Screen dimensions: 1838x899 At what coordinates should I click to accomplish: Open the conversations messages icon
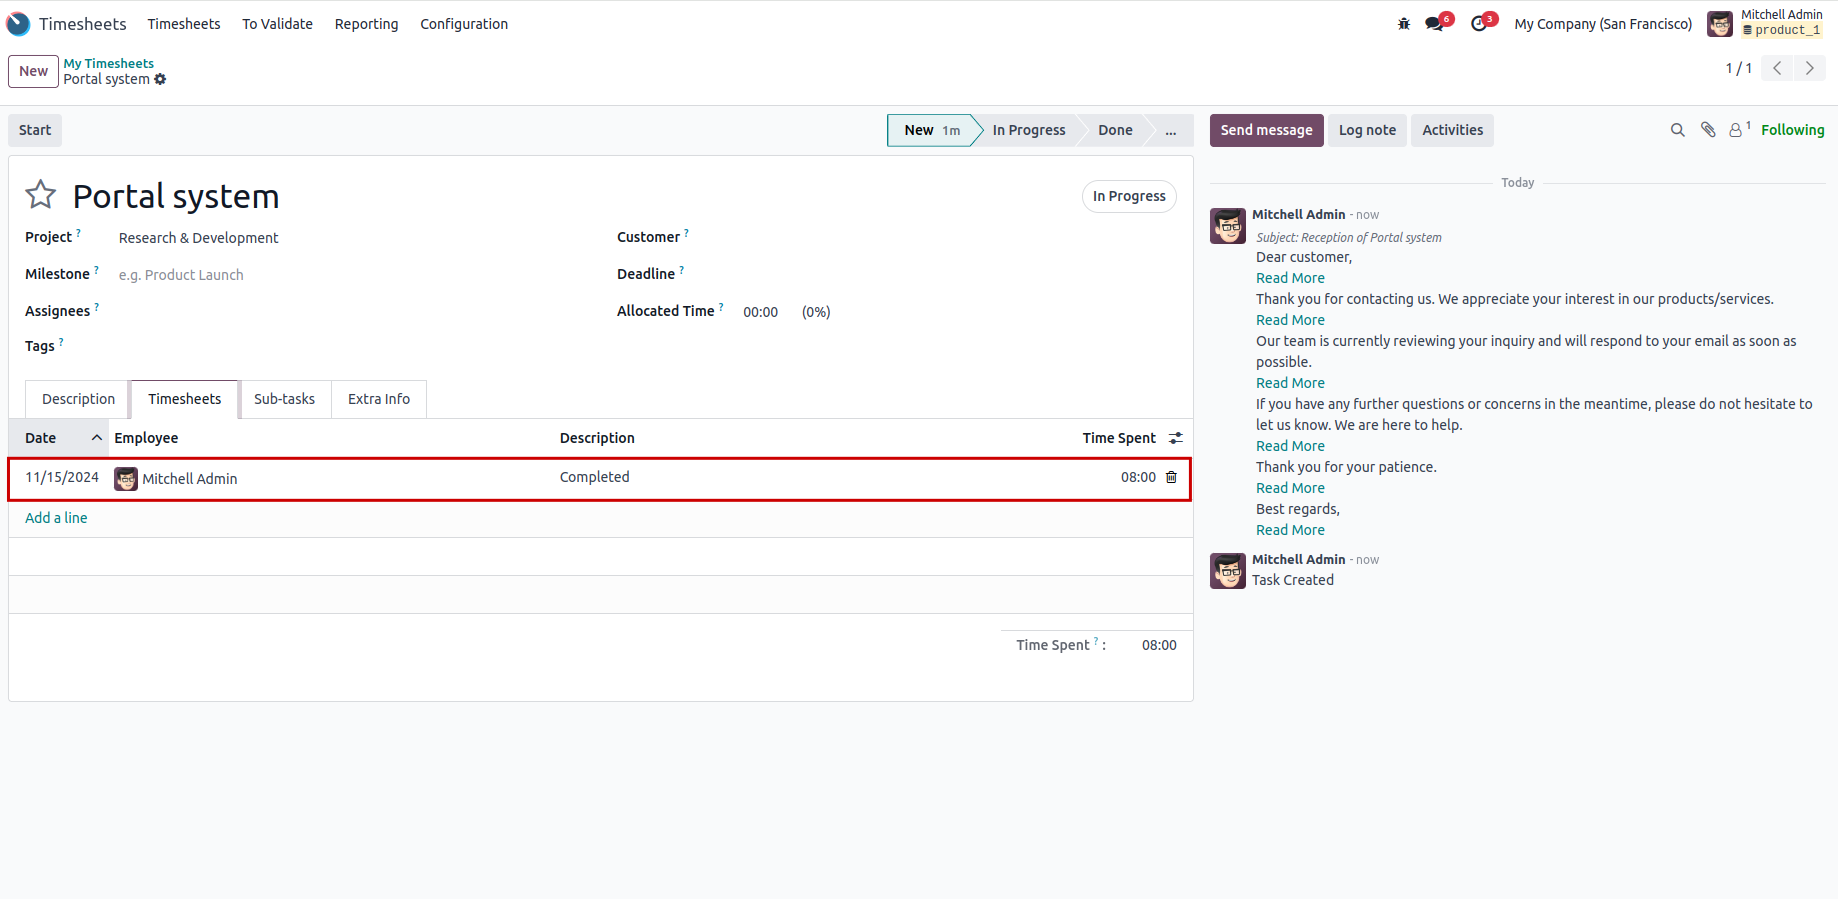coord(1436,24)
